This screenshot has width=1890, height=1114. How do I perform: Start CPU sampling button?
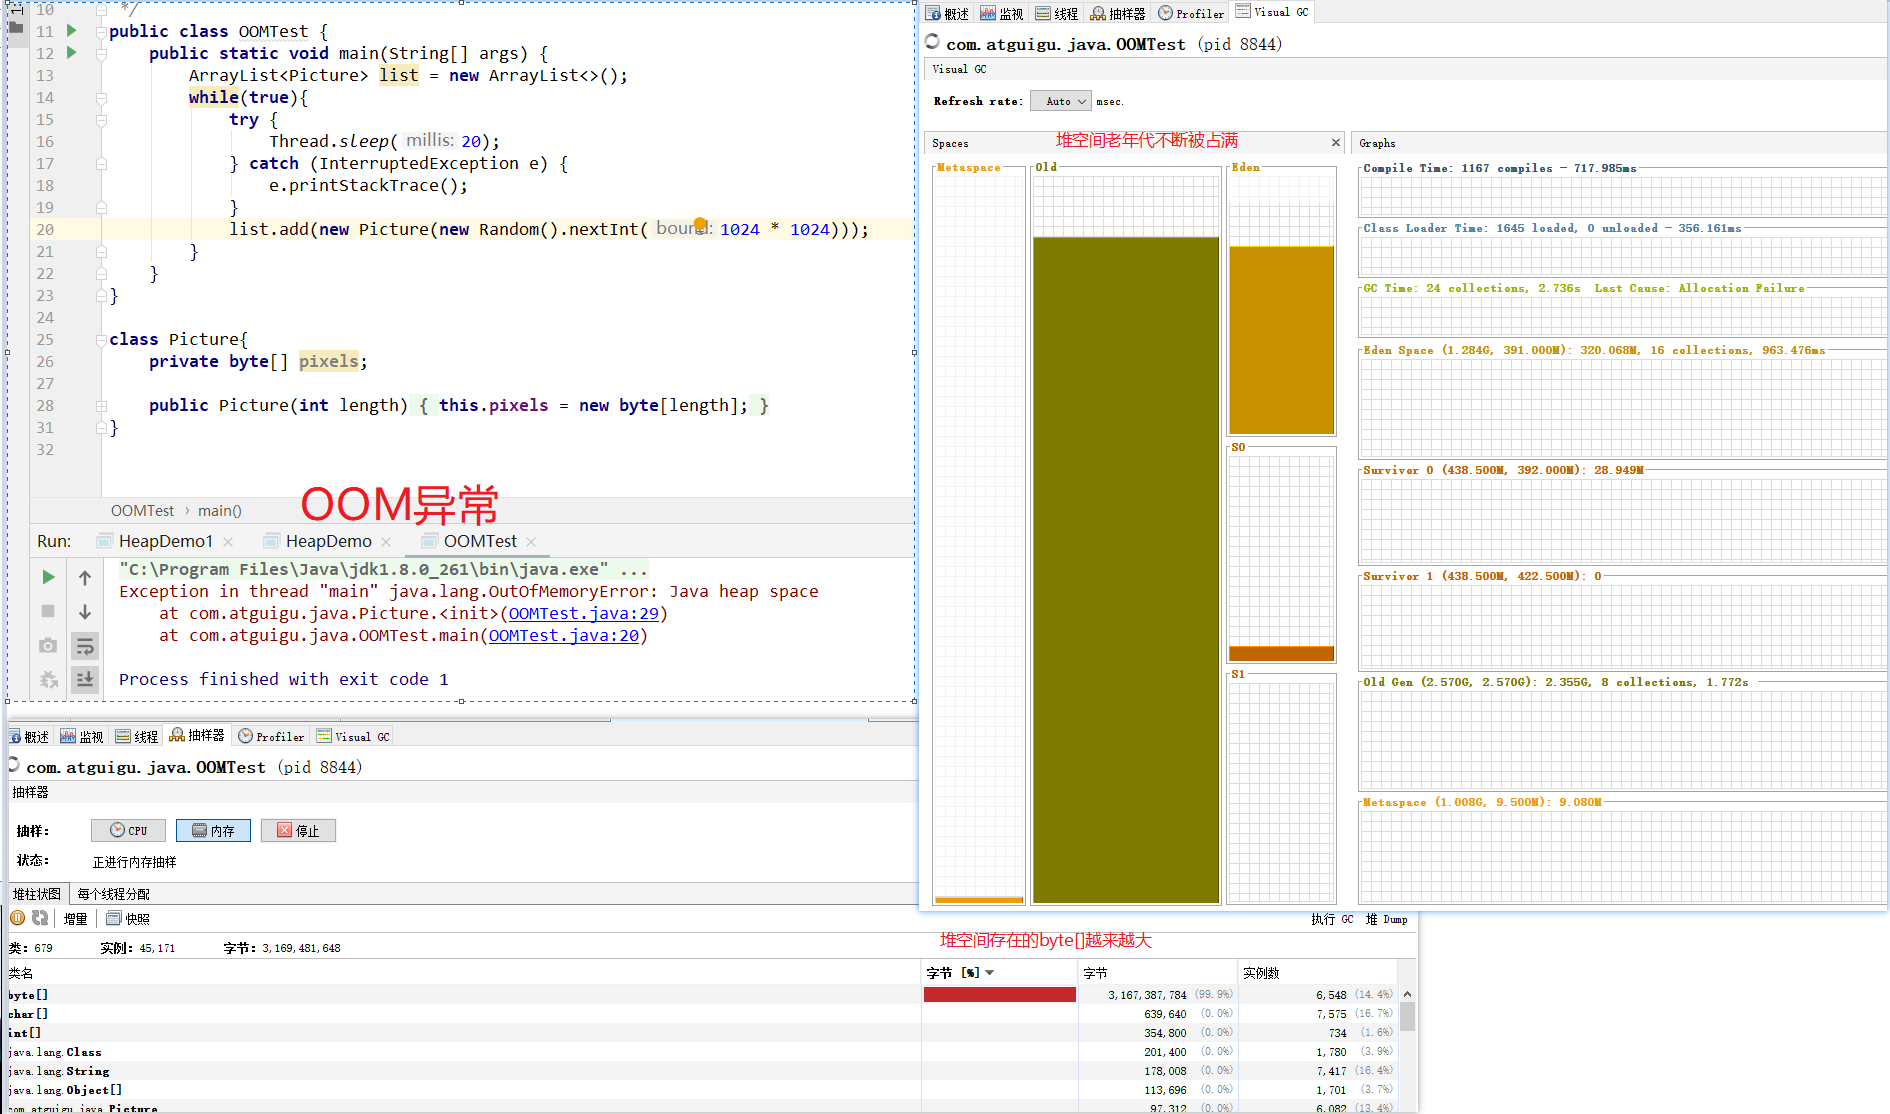pyautogui.click(x=128, y=830)
